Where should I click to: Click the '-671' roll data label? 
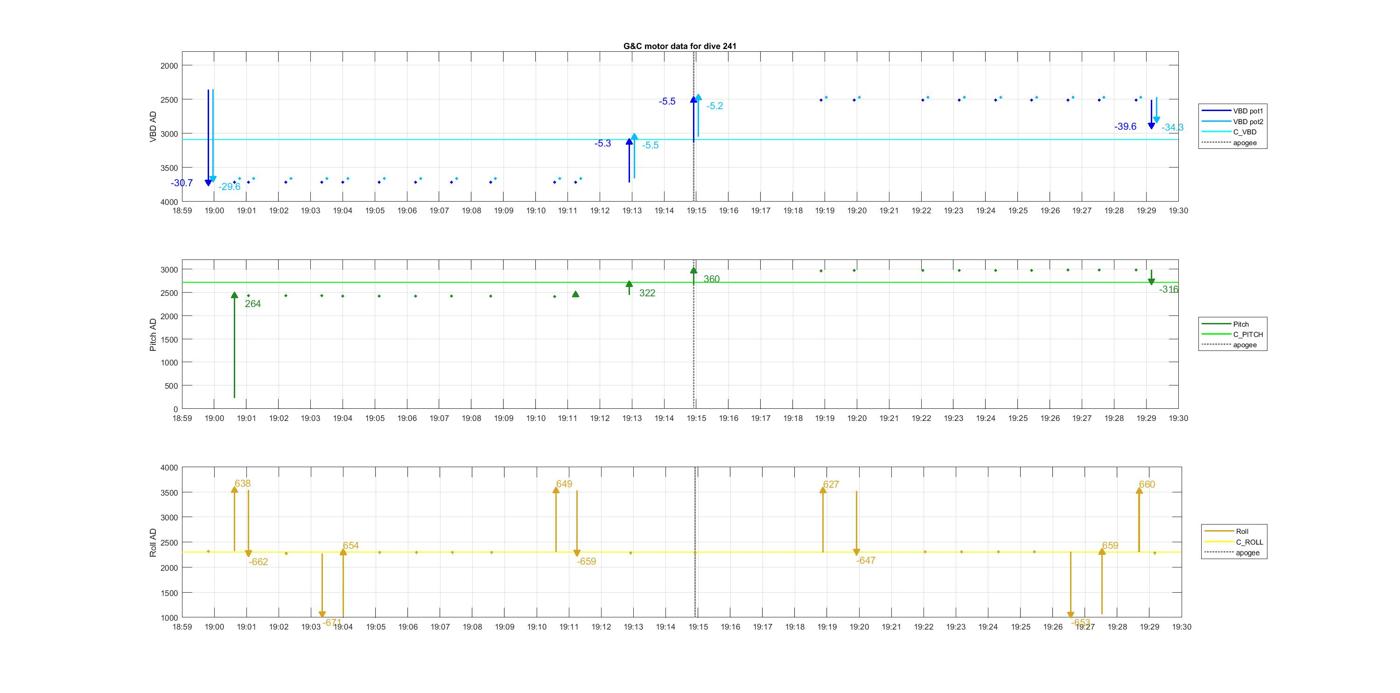coord(333,623)
